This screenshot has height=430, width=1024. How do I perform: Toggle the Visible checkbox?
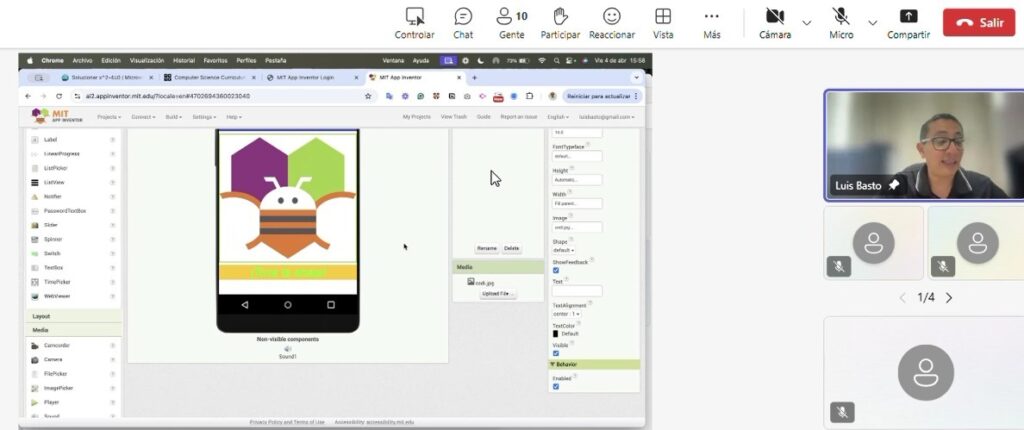point(556,353)
